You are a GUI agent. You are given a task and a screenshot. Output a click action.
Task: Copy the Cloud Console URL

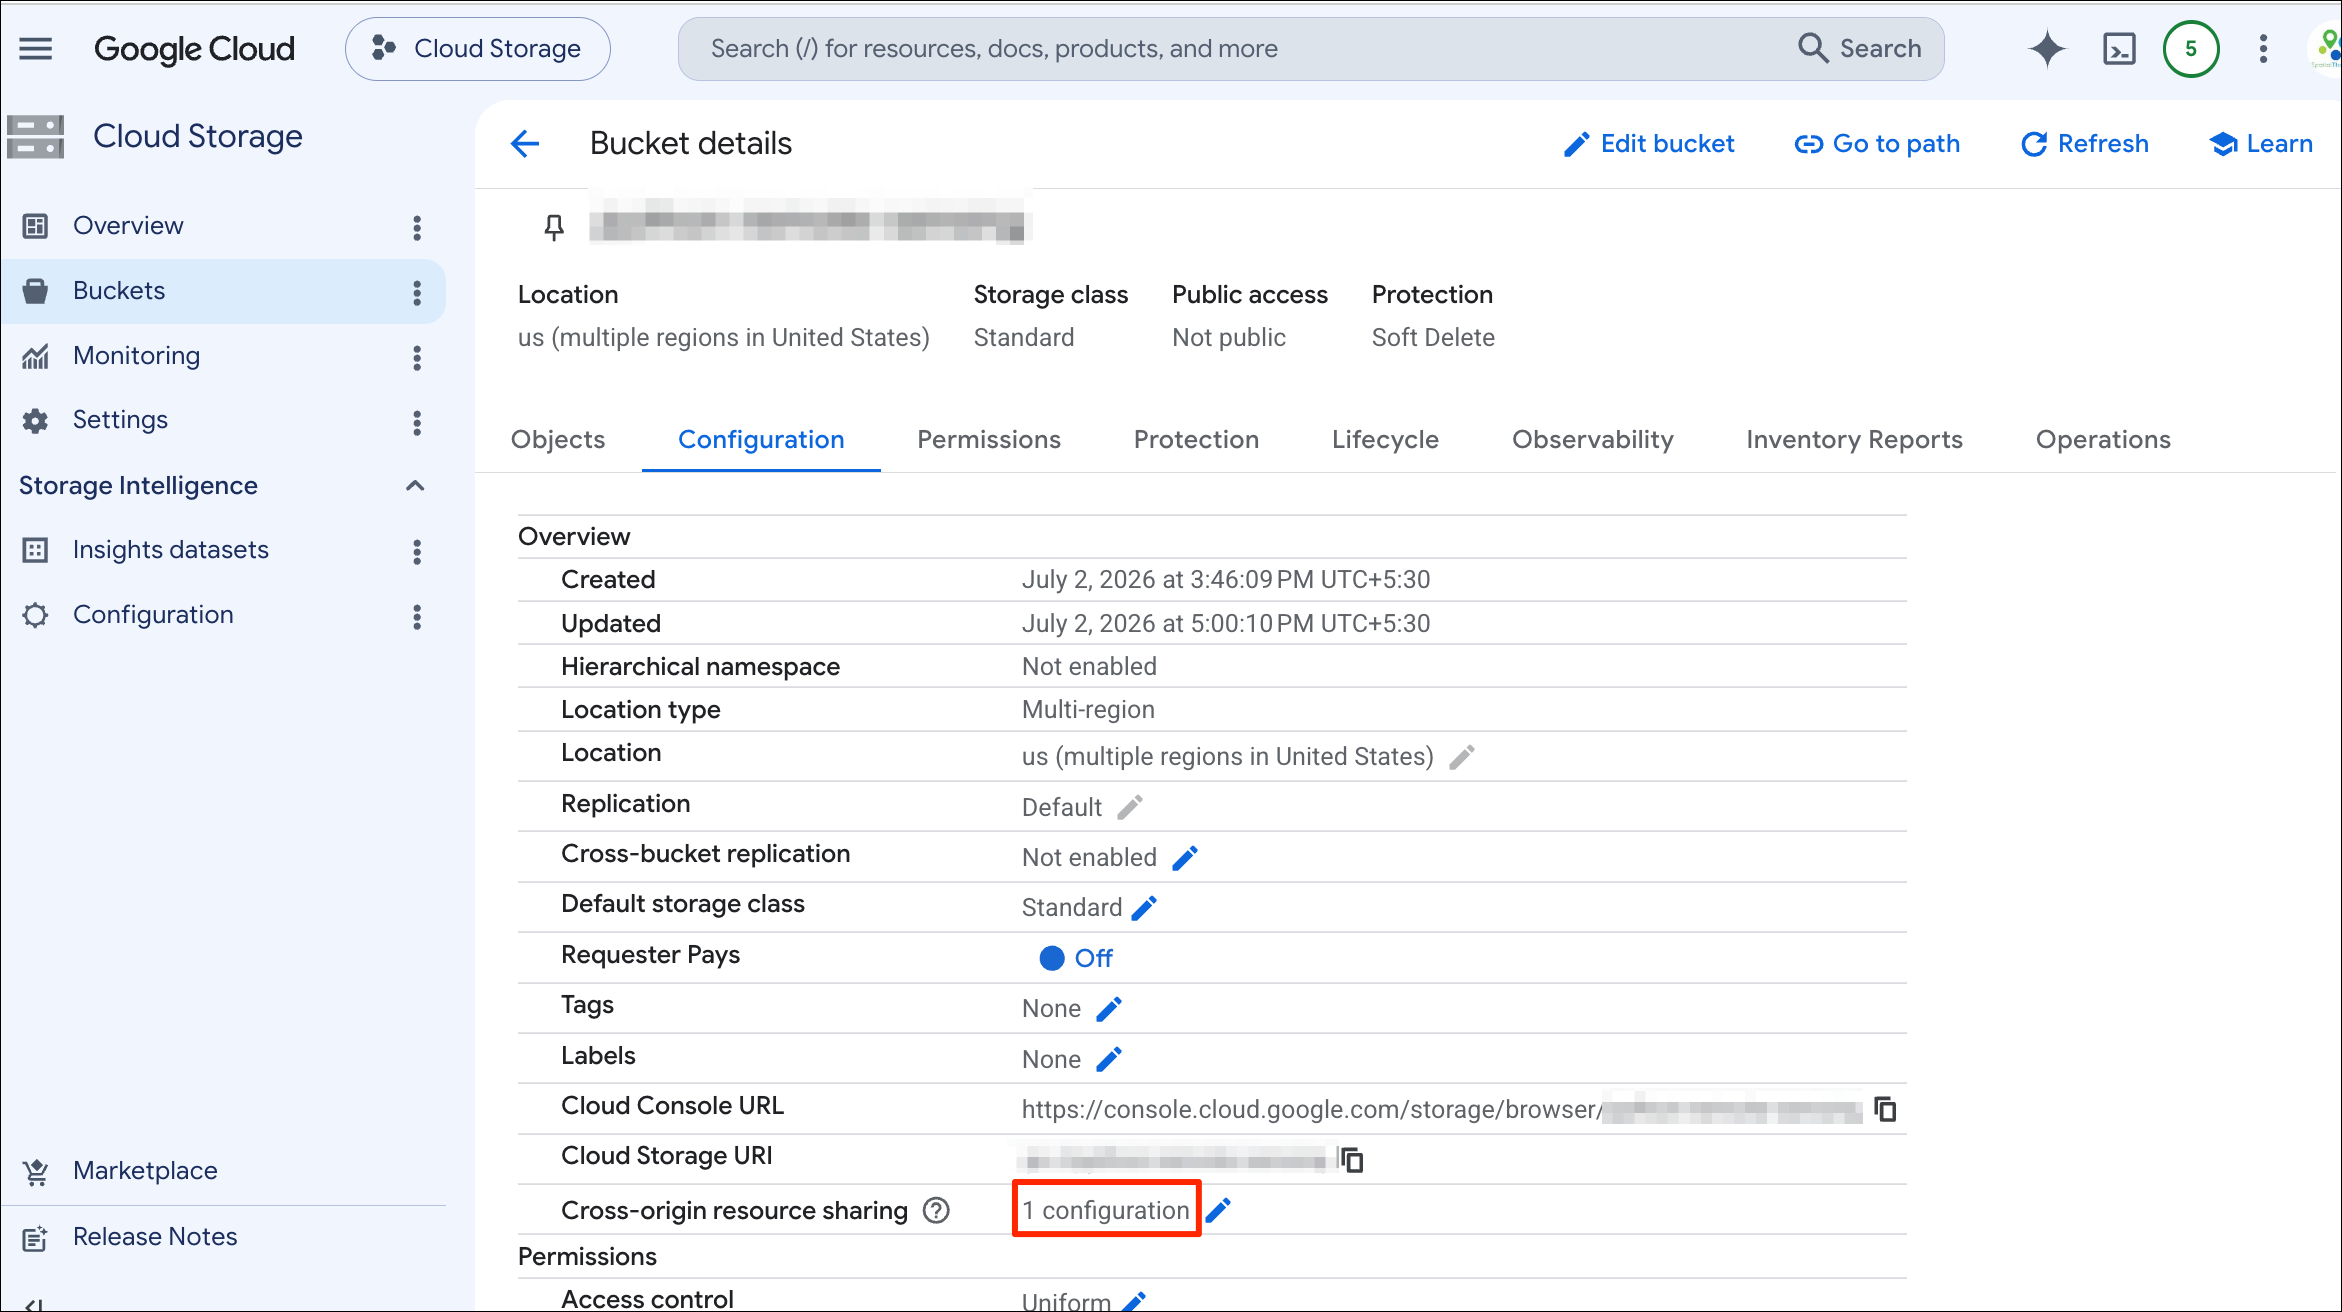coord(1886,1109)
